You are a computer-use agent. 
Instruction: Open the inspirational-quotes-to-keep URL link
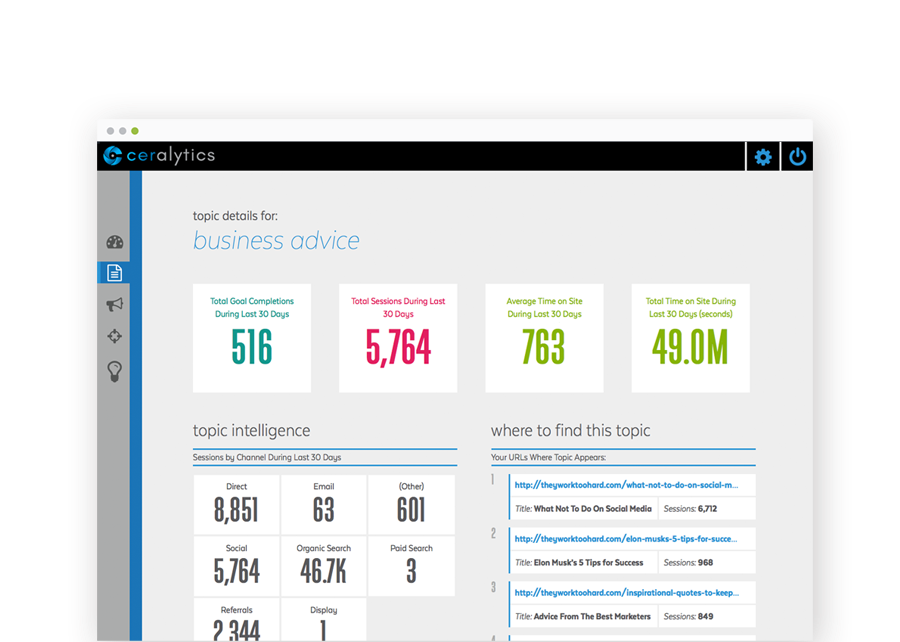[627, 592]
